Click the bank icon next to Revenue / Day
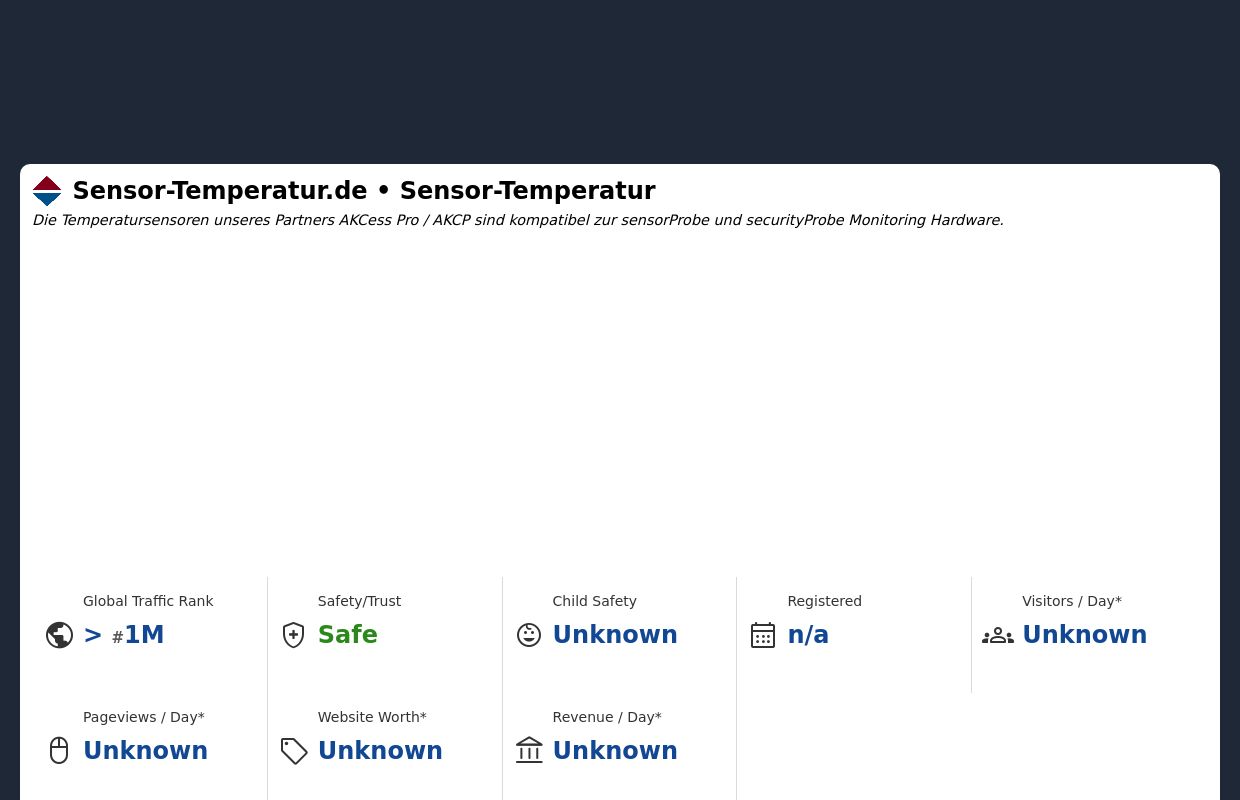This screenshot has width=1240, height=800. (528, 750)
